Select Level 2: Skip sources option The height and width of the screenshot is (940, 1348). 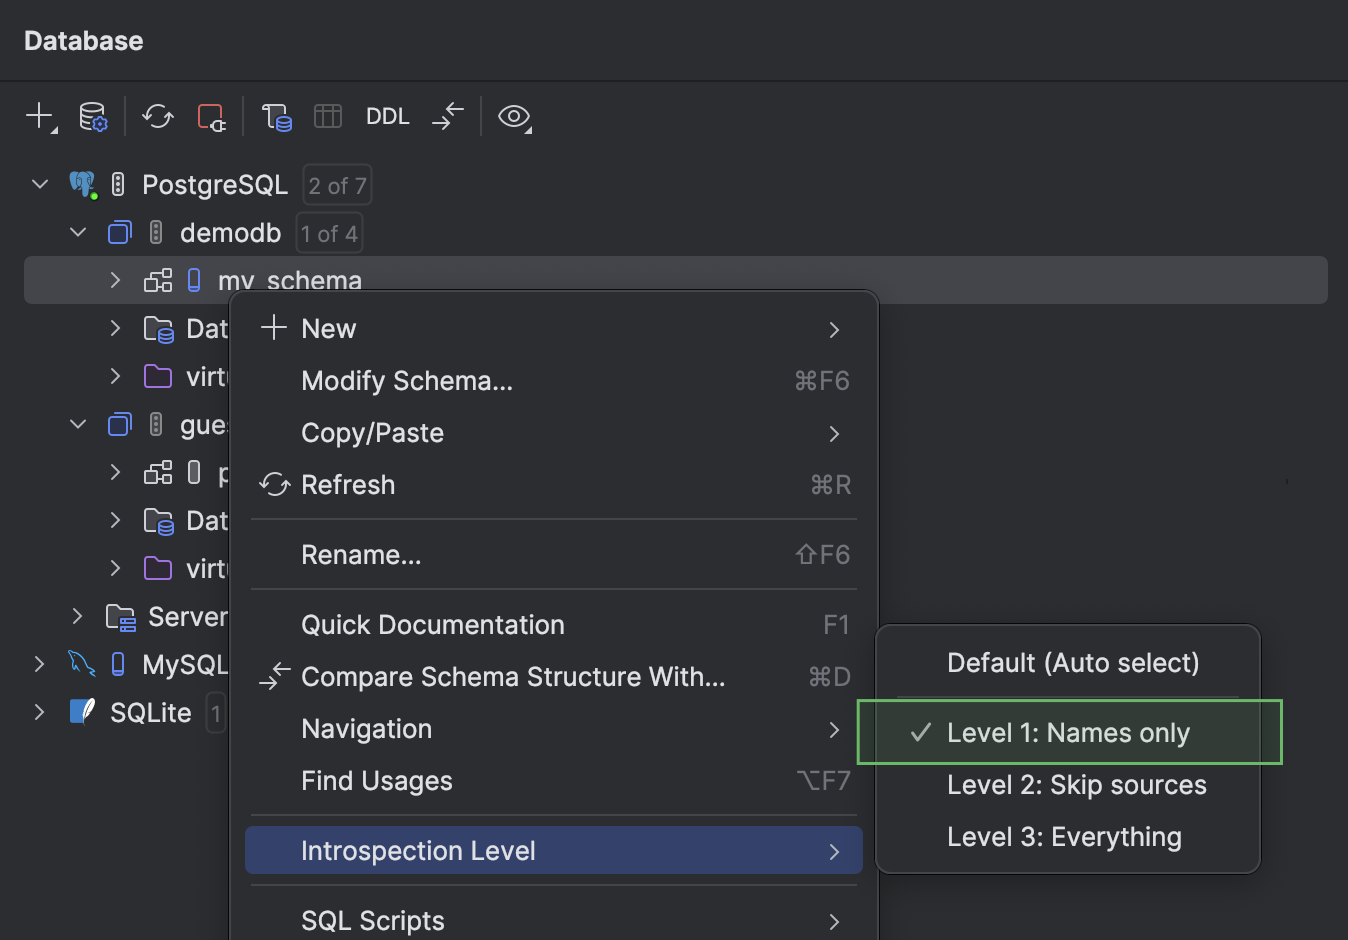(x=1076, y=784)
